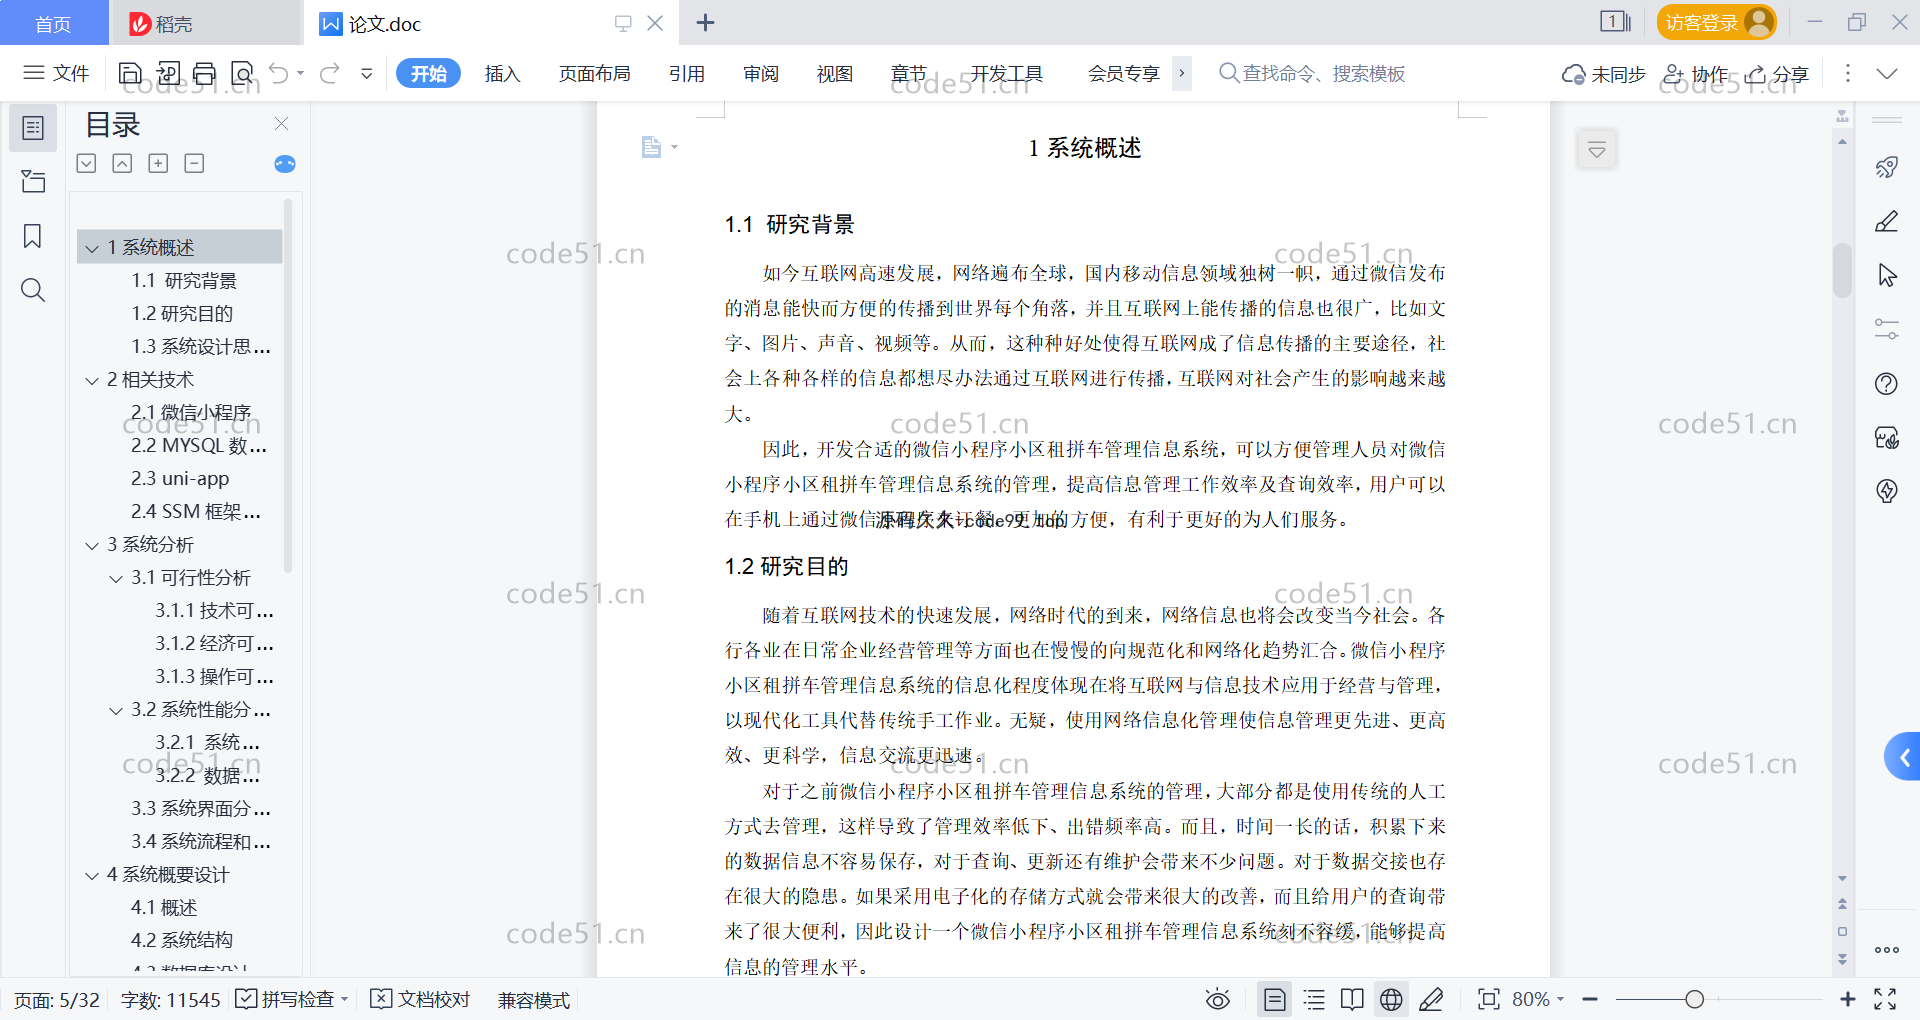Click the eye protection mode icon
The height and width of the screenshot is (1020, 1920).
click(1217, 999)
